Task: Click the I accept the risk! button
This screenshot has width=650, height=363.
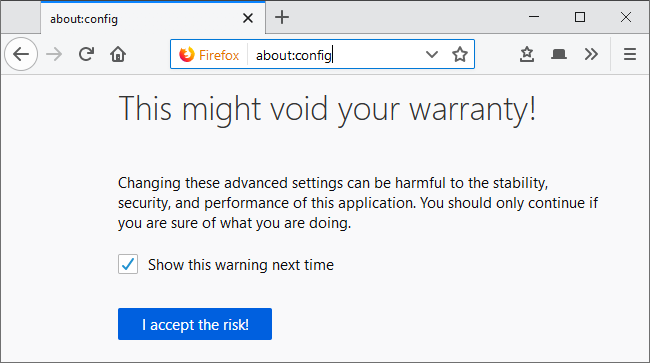Action: click(x=195, y=324)
